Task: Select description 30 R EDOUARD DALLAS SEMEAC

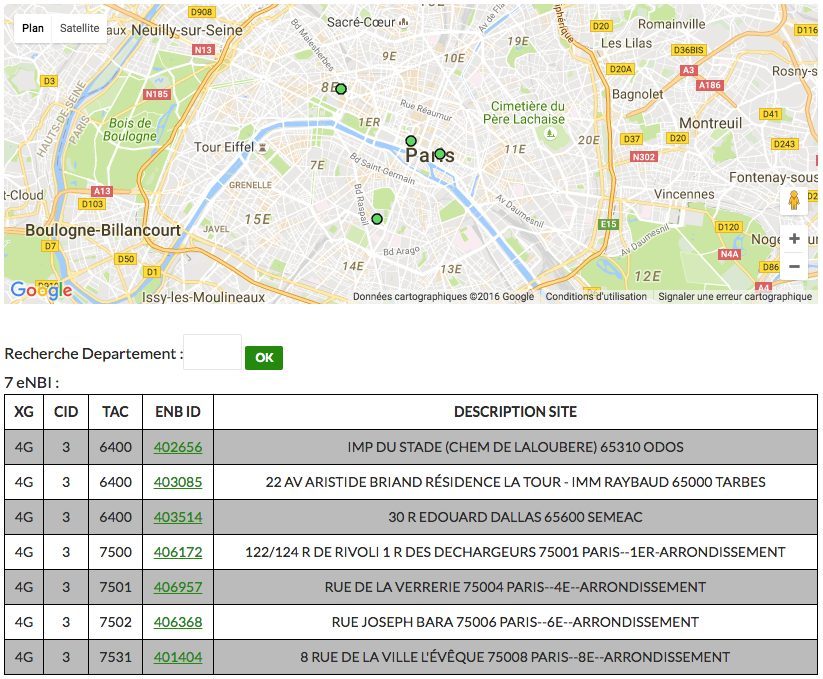Action: [x=515, y=517]
